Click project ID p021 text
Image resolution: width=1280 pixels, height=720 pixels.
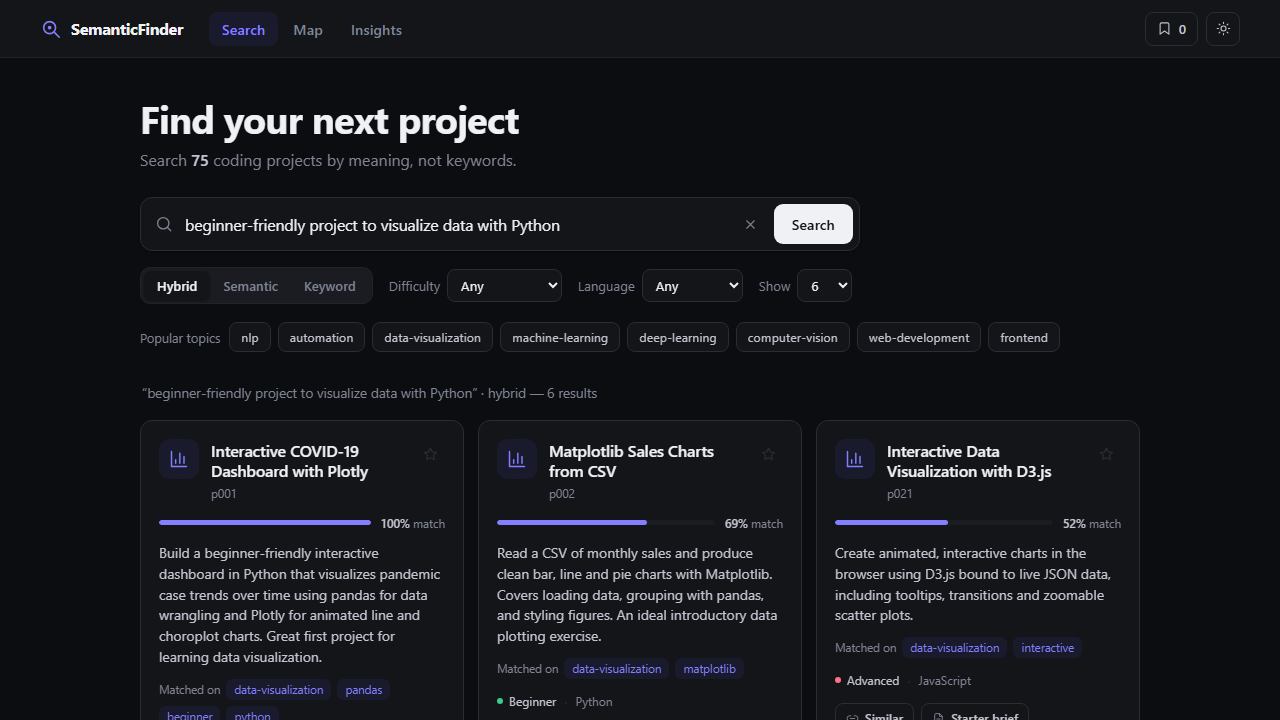point(900,494)
